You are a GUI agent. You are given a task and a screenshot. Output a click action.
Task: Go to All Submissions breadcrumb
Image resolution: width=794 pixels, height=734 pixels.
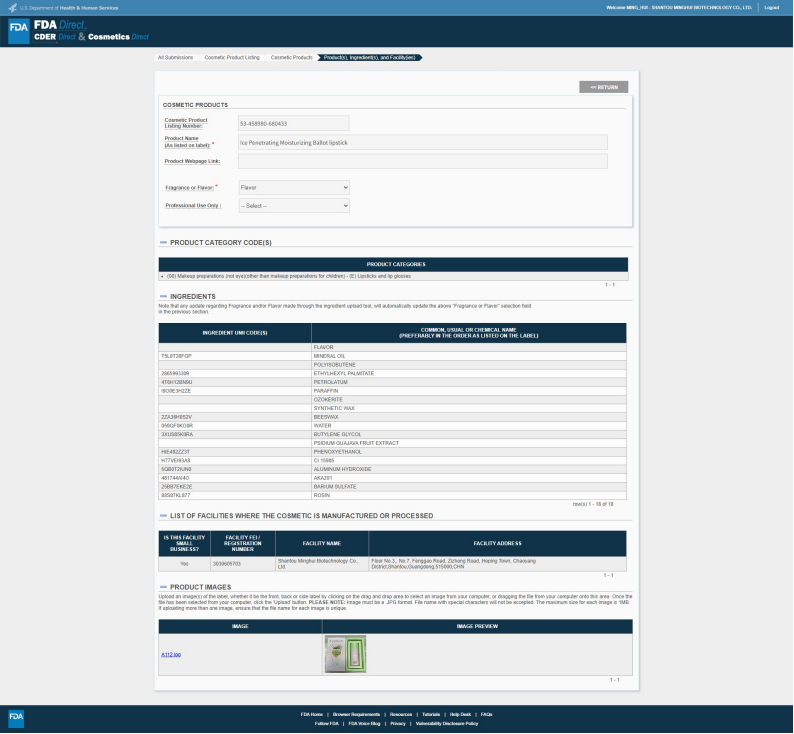tap(175, 57)
